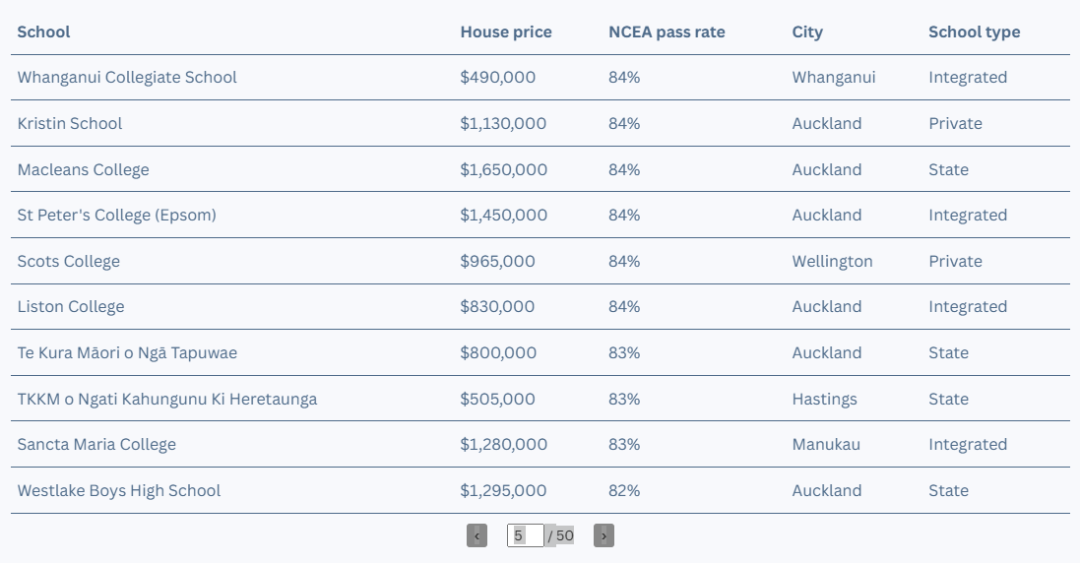Select St Peter's College (Epsom) row
This screenshot has height=563, width=1080.
(x=540, y=215)
